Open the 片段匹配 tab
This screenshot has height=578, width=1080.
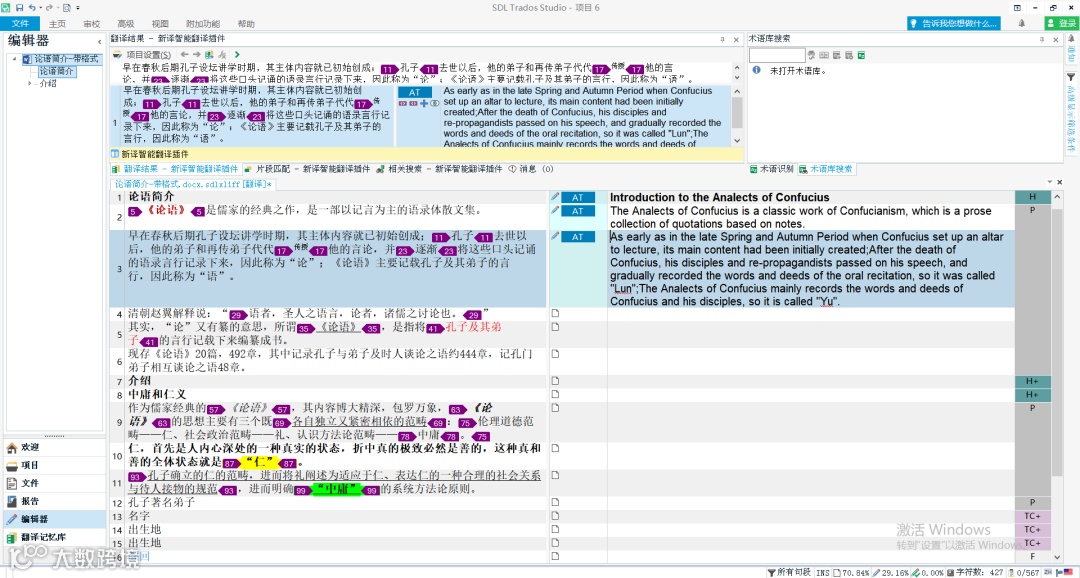[x=307, y=169]
